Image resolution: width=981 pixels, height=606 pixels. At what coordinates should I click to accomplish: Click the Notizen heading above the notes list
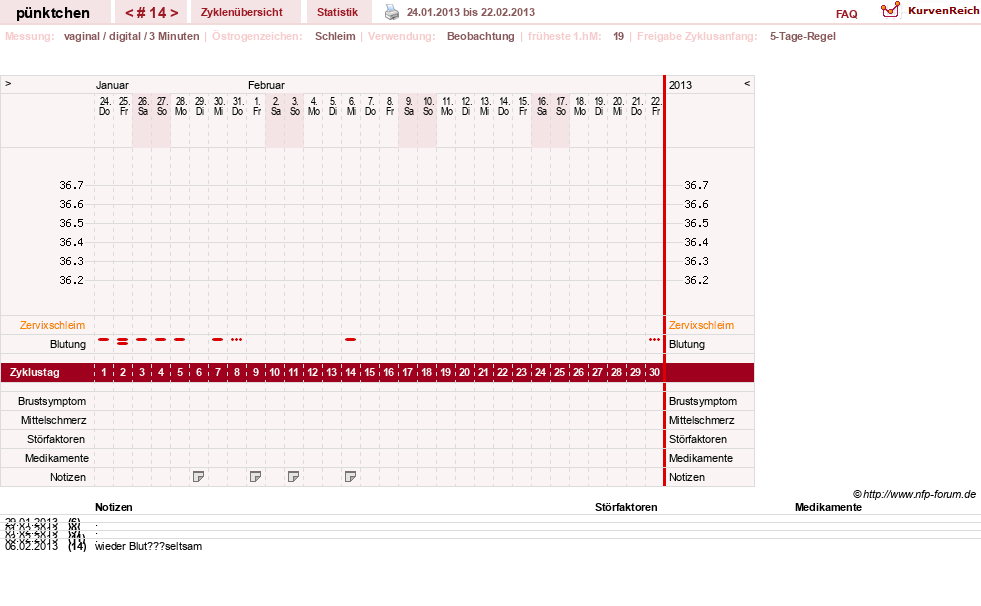(114, 507)
